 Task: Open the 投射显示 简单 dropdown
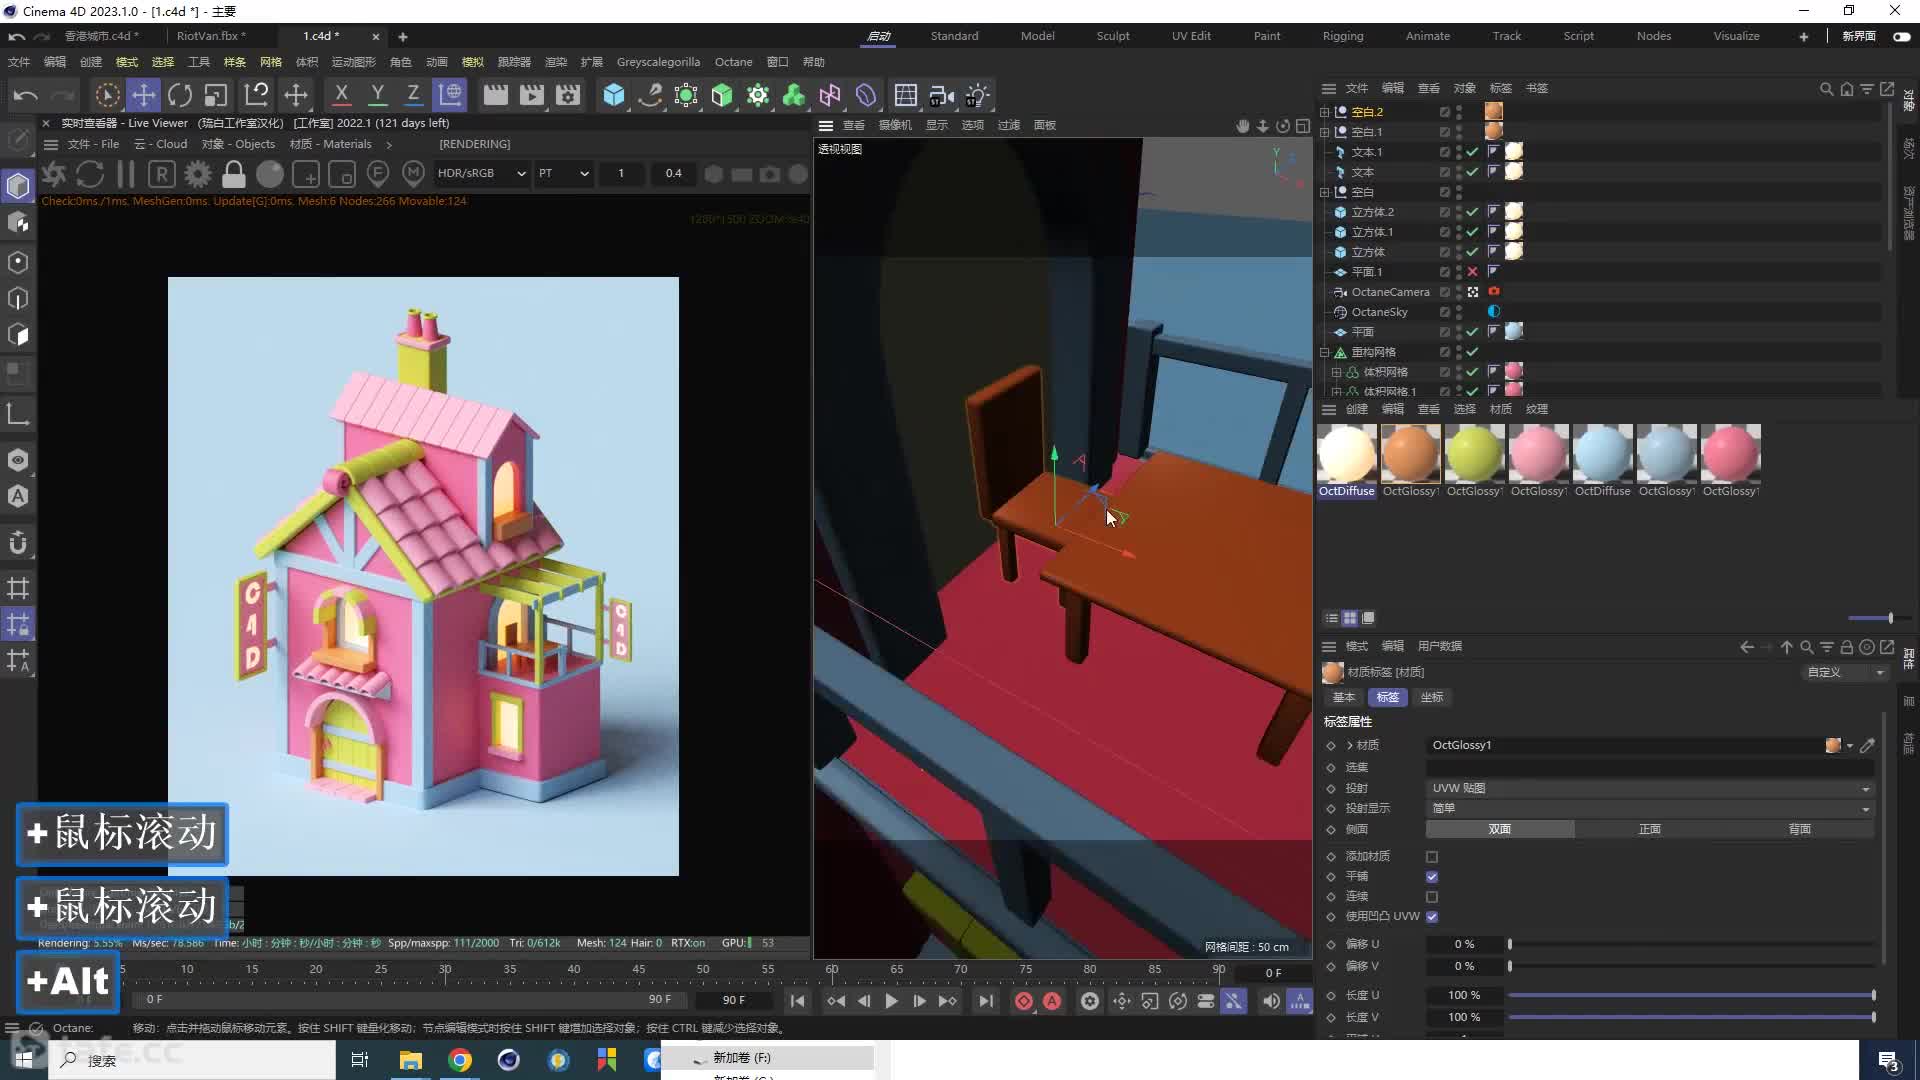point(1650,808)
